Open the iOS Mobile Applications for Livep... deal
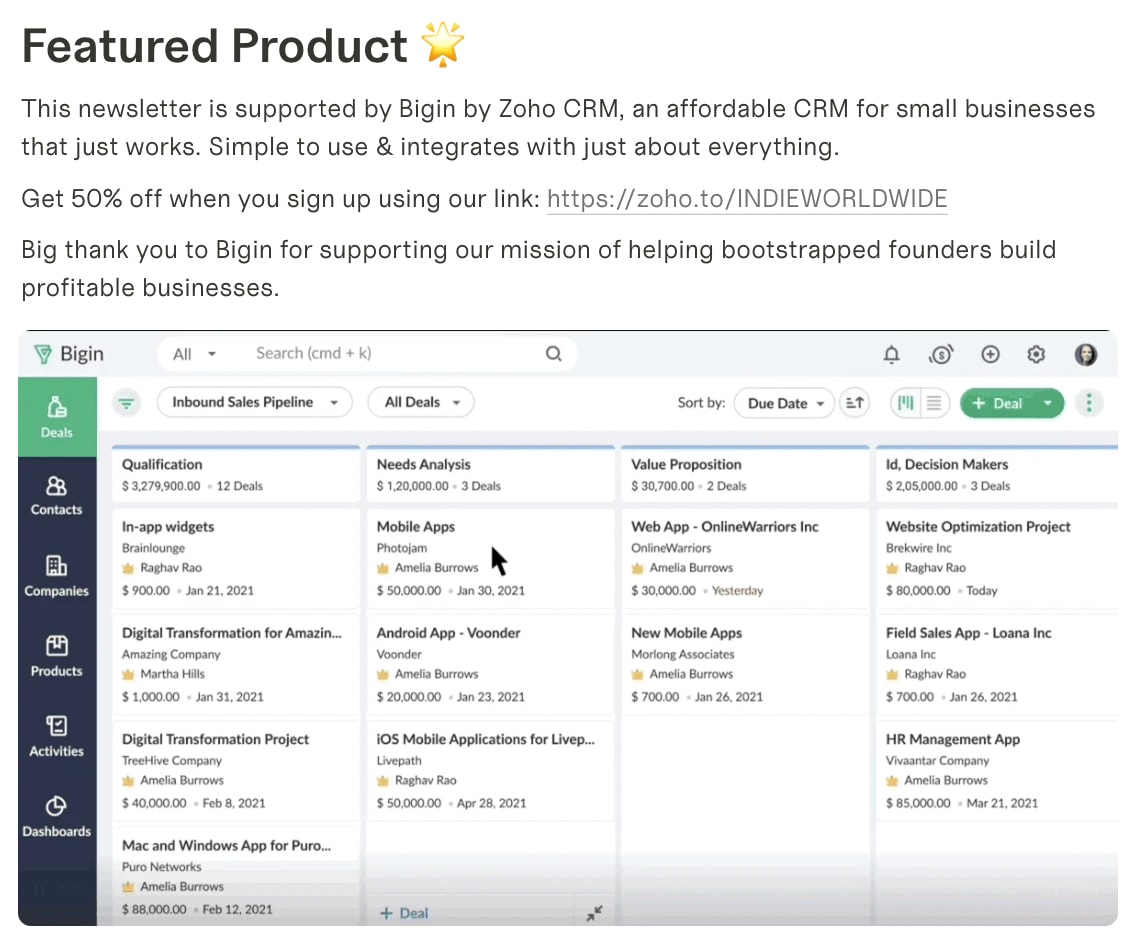 pos(490,771)
